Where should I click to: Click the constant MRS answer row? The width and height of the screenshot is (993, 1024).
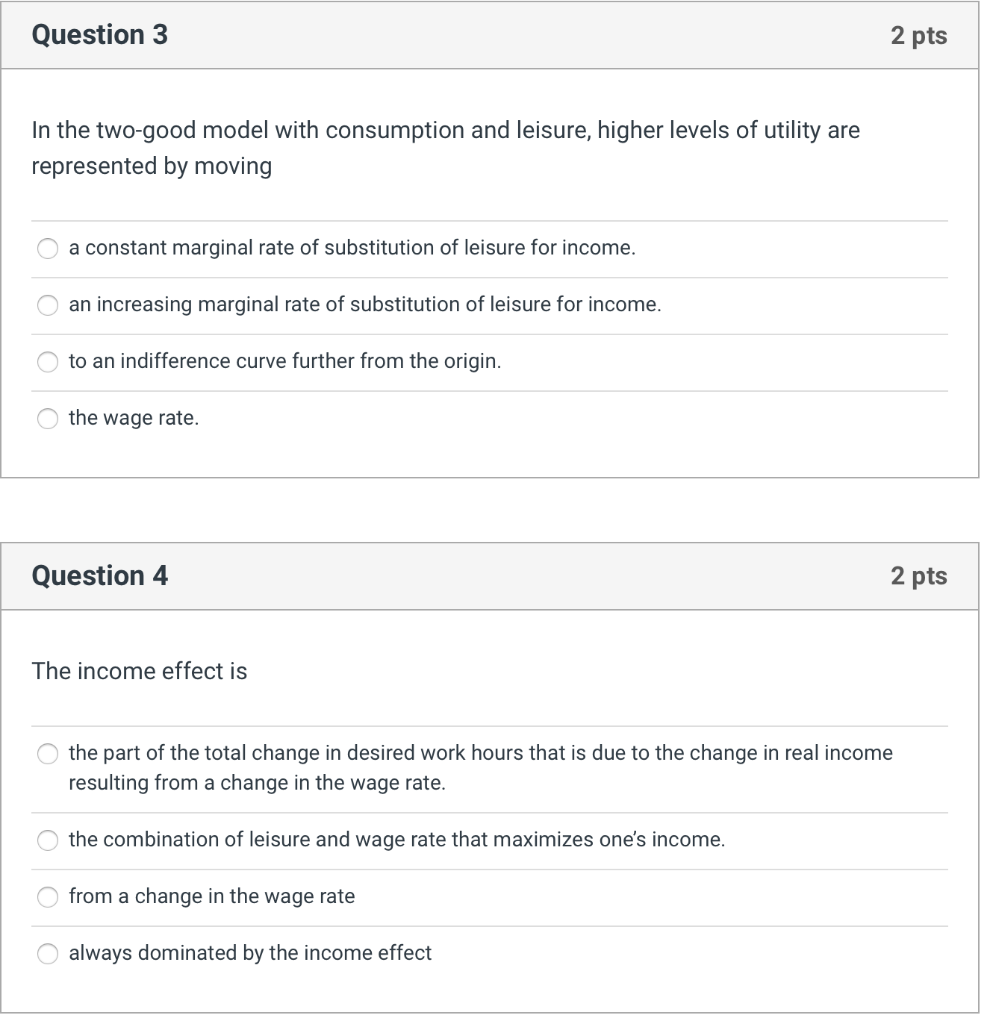pos(350,248)
